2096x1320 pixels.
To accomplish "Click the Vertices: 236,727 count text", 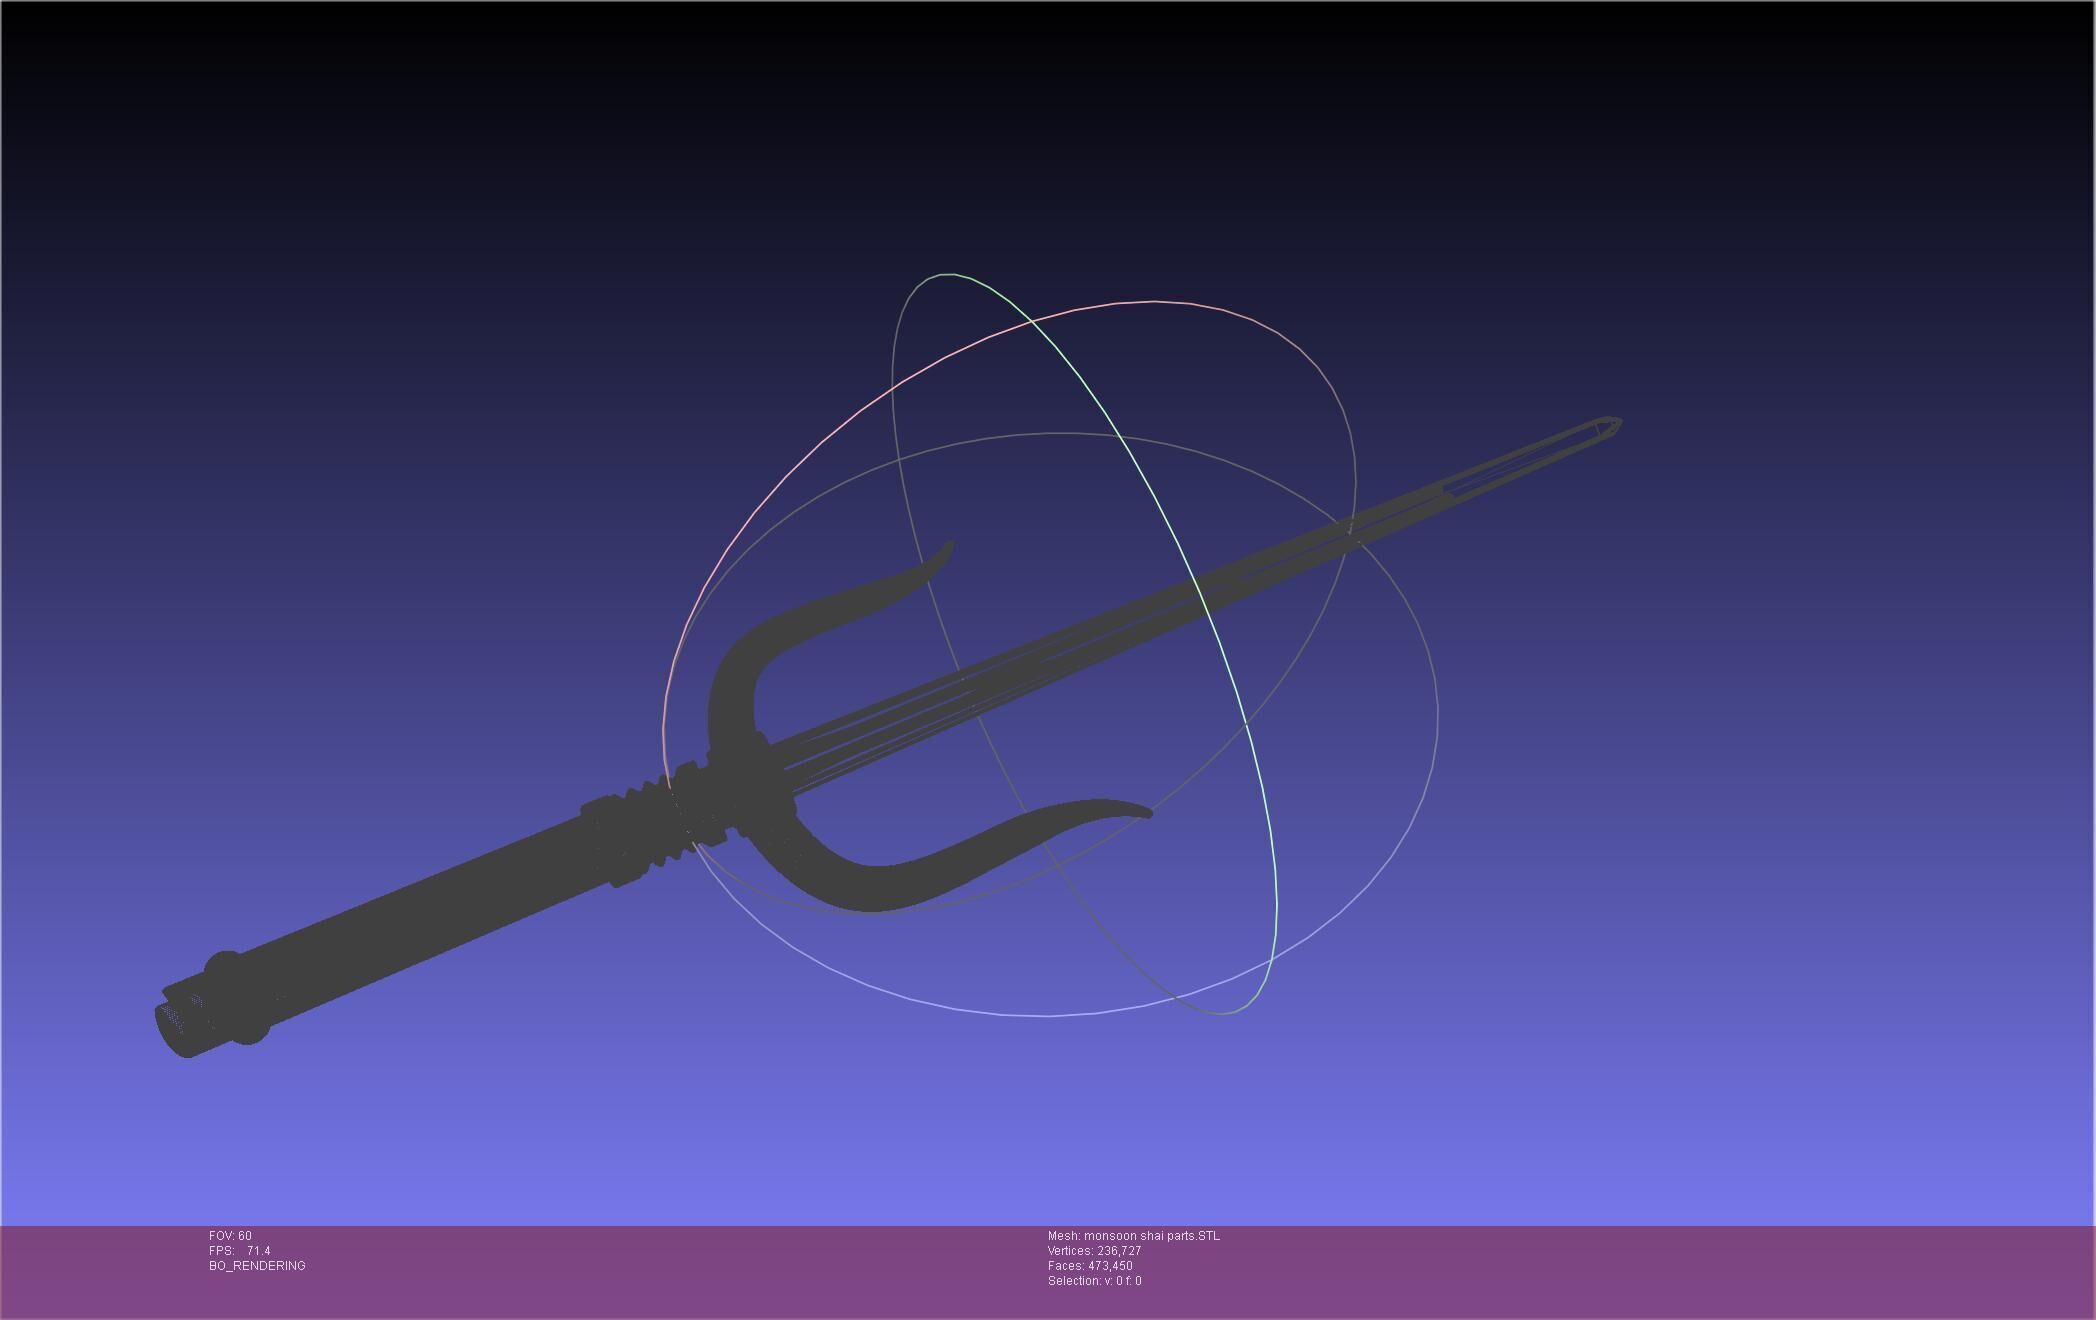I will (x=1094, y=1251).
